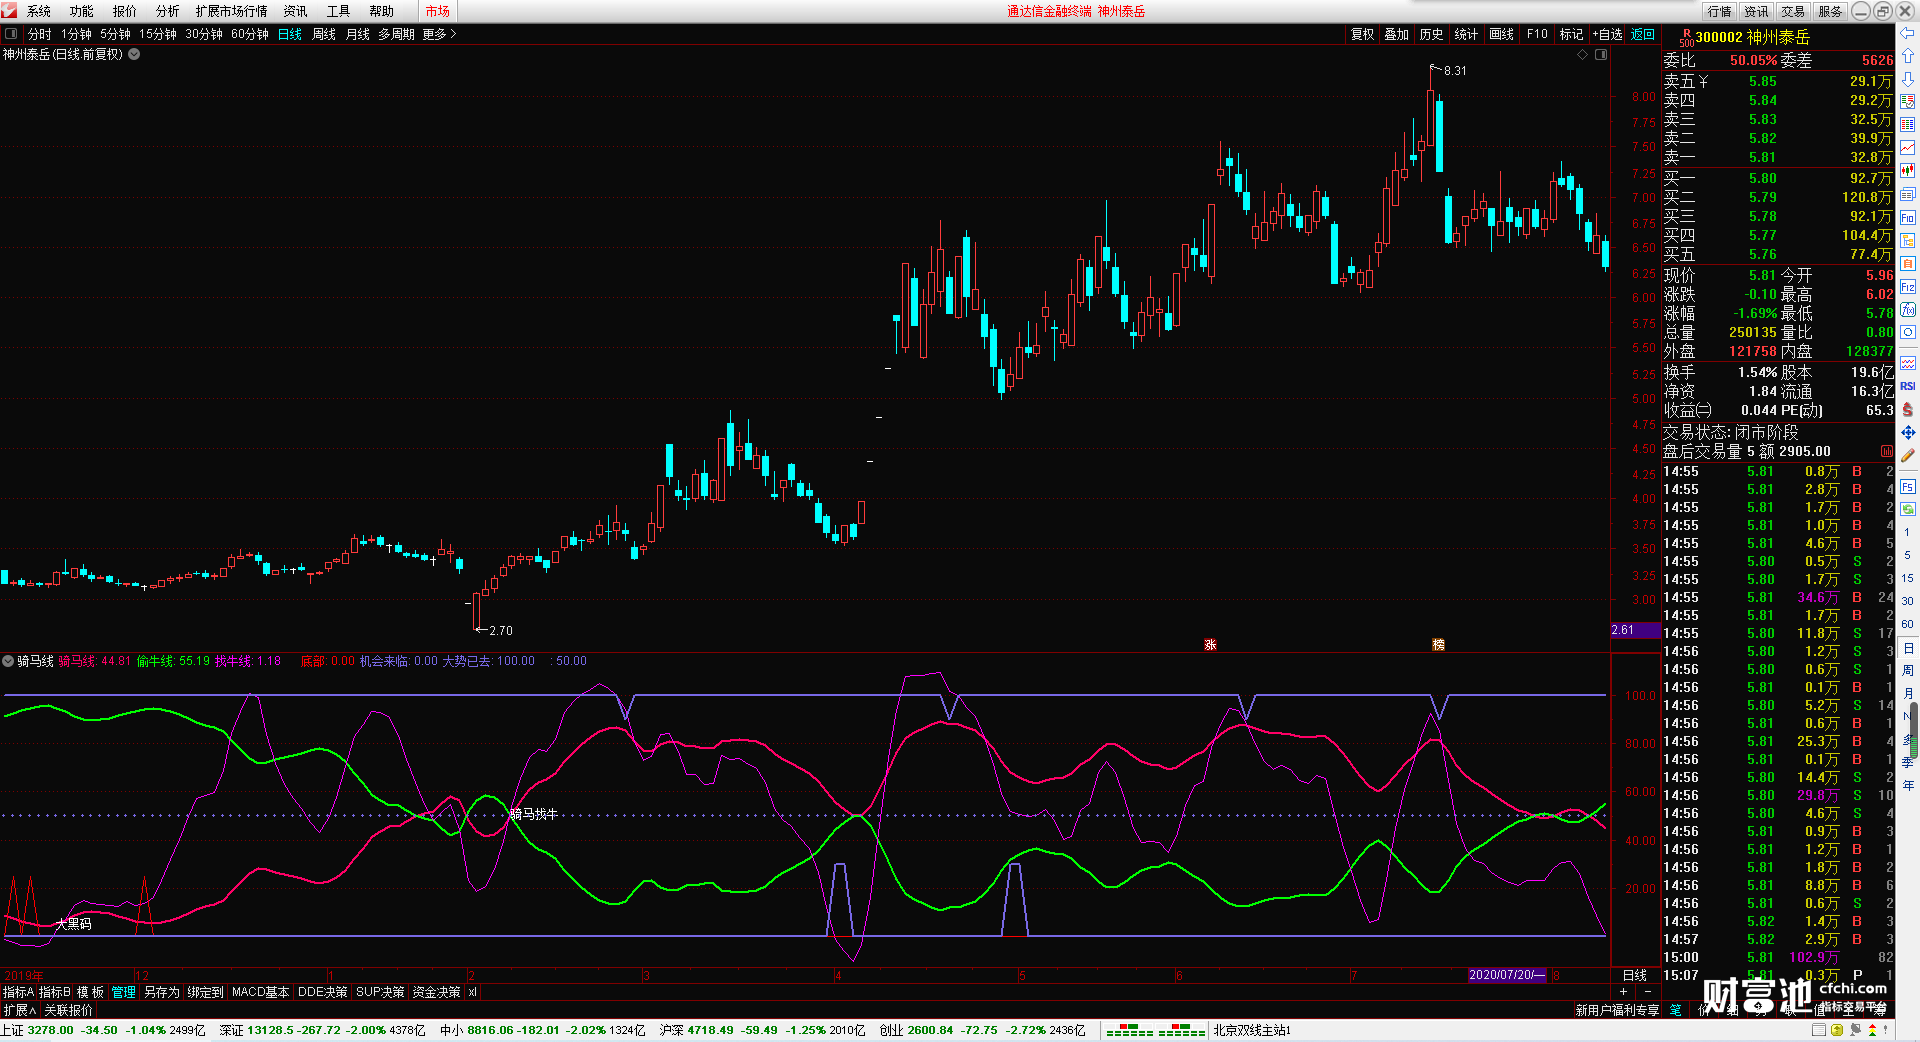Select the 月线 monthly period
Screen dimensions: 1920x1042
pos(358,34)
